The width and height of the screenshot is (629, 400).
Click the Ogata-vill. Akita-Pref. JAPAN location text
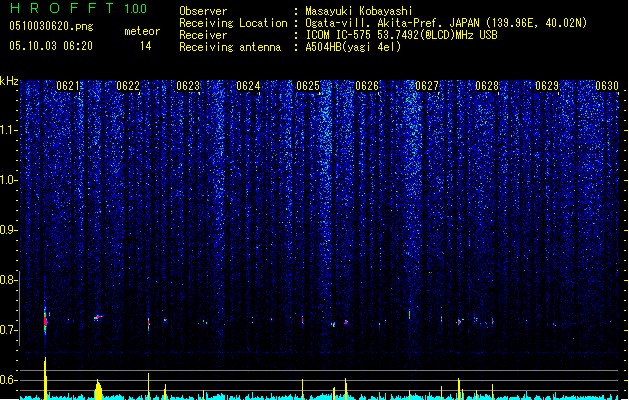coord(446,23)
